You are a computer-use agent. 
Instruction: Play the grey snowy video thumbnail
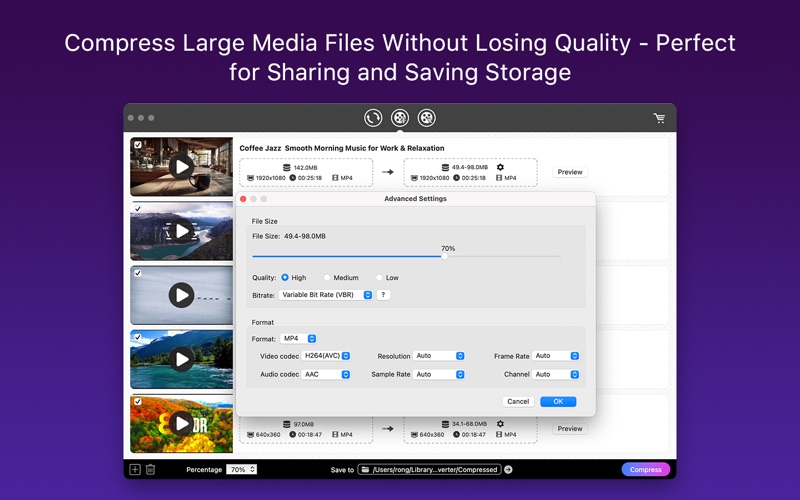(x=181, y=295)
